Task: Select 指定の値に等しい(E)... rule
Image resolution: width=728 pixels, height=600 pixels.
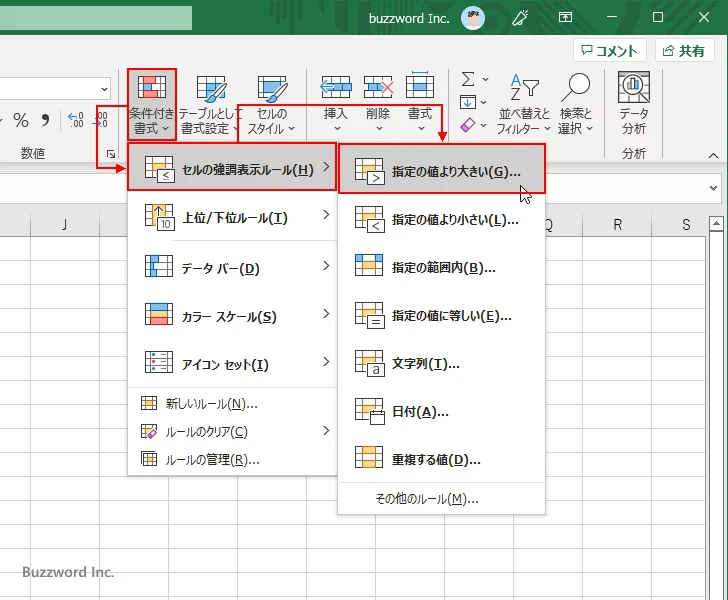Action: click(442, 315)
